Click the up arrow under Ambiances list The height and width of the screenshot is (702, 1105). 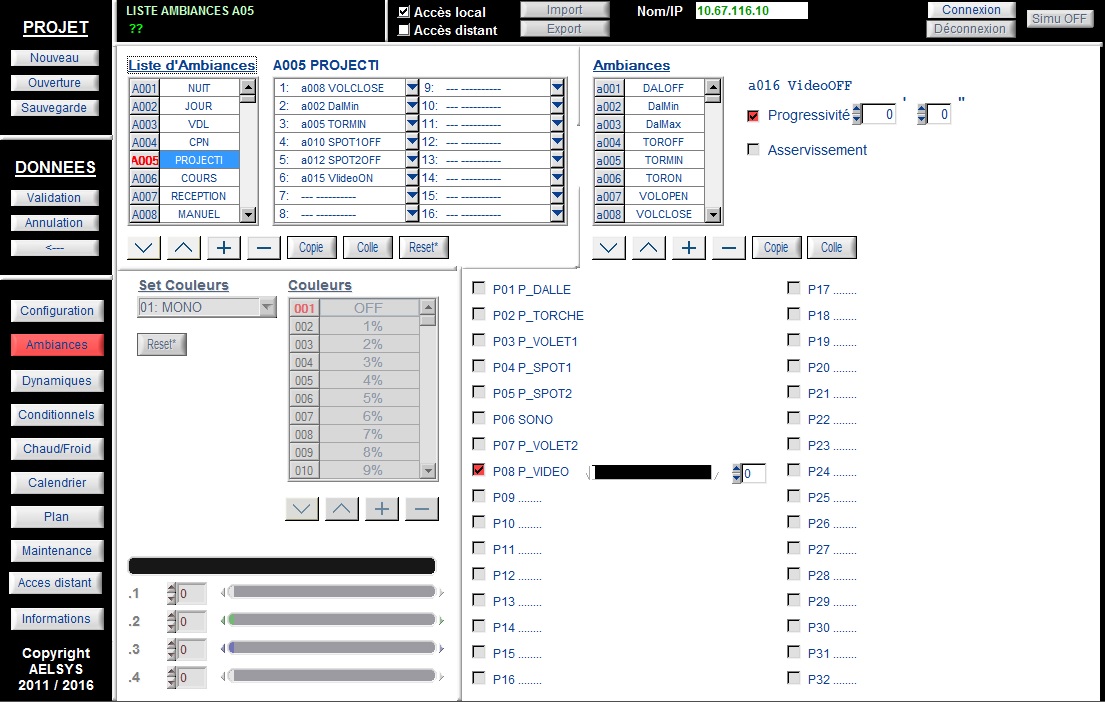click(648, 247)
